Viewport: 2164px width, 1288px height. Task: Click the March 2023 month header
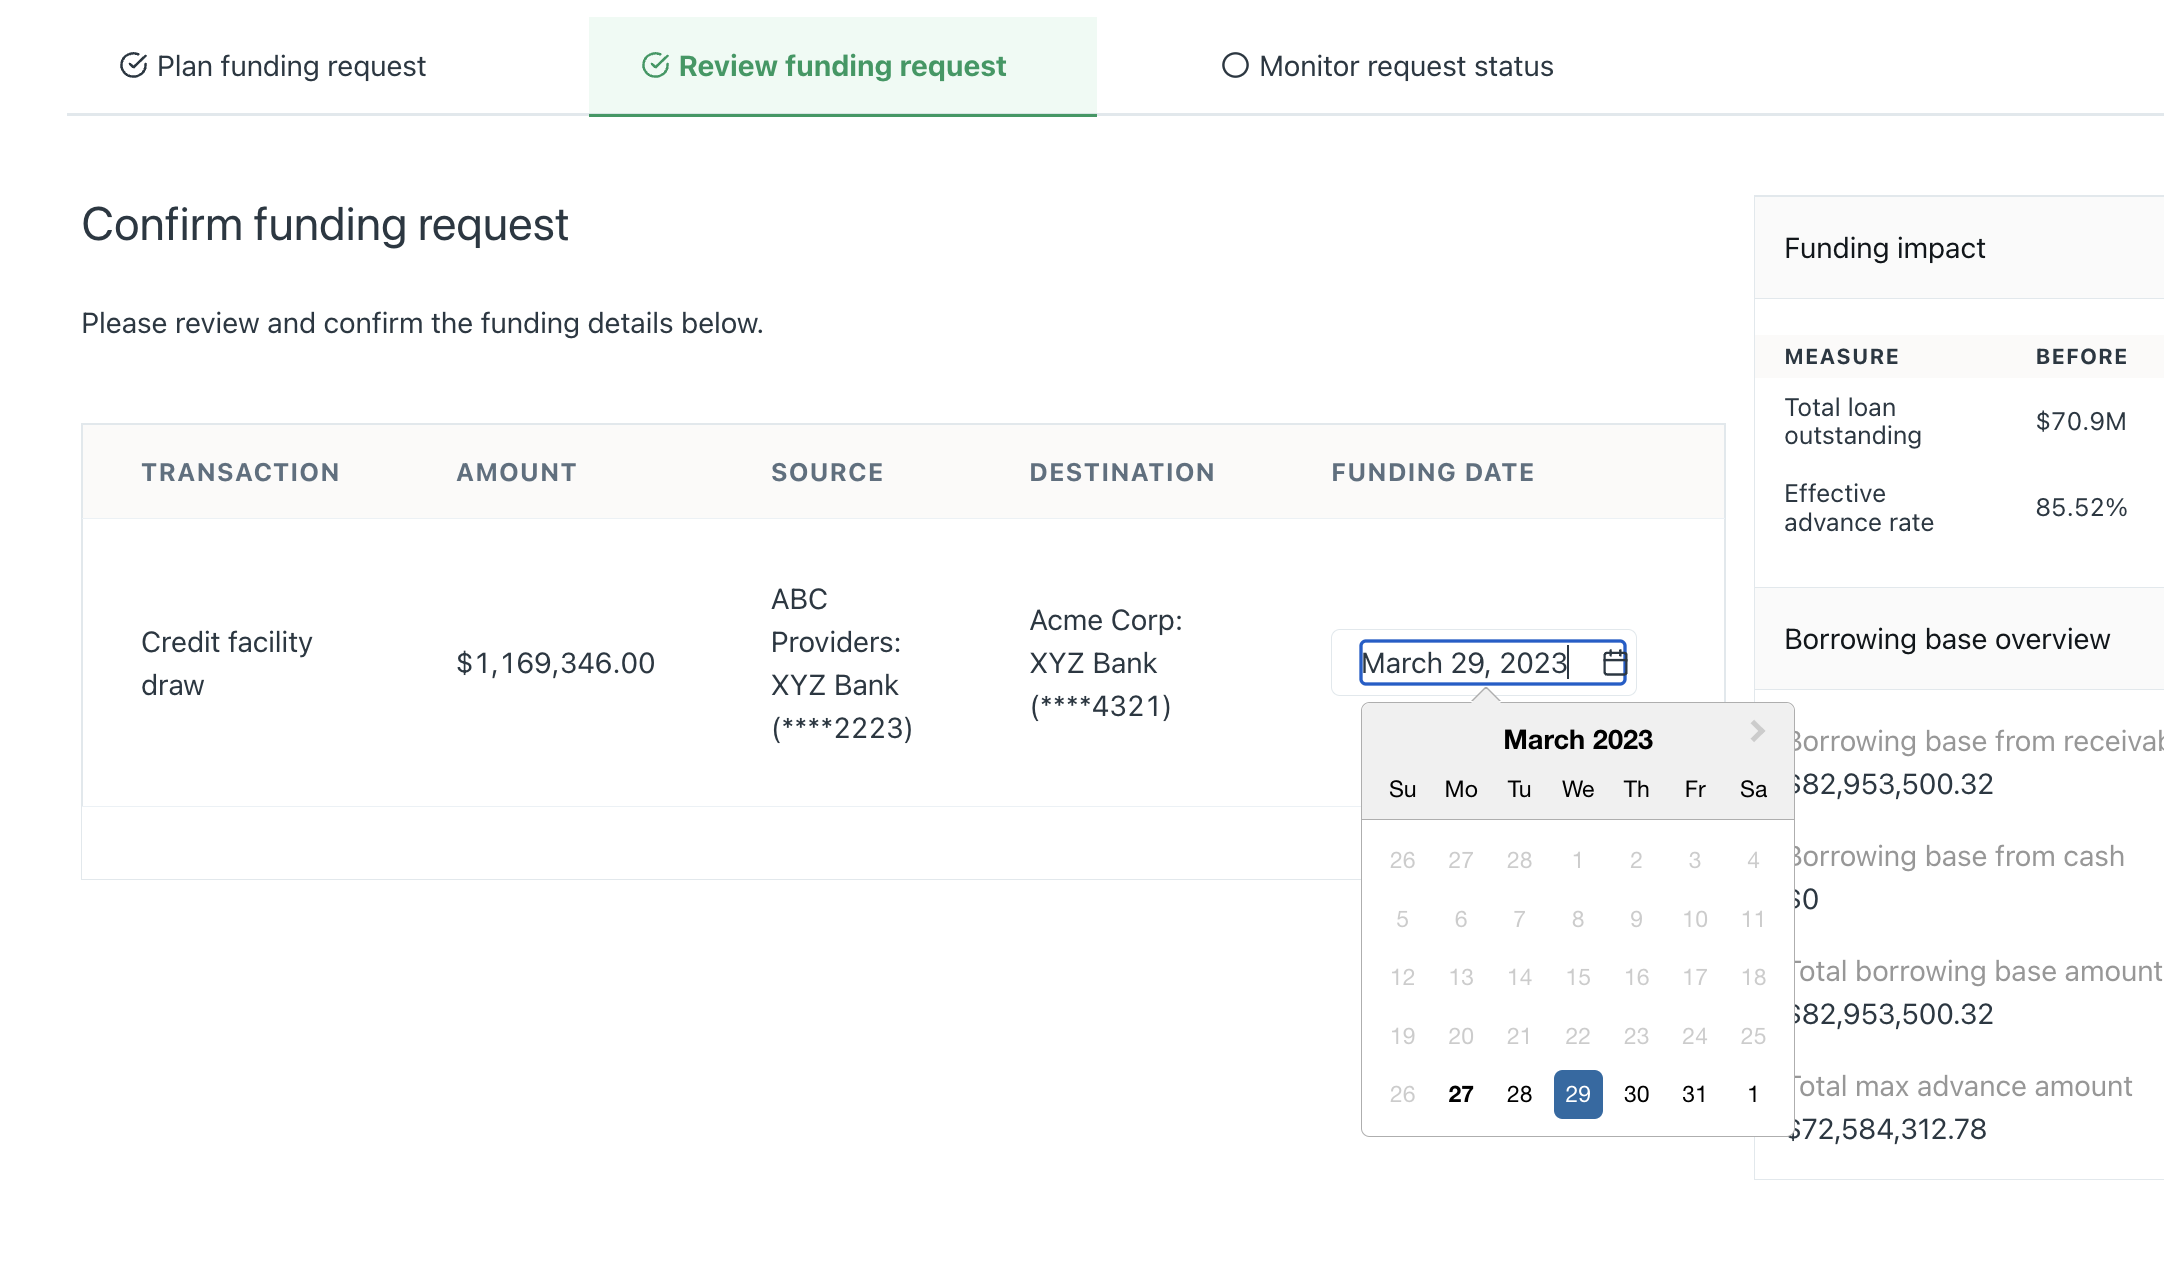pos(1577,740)
